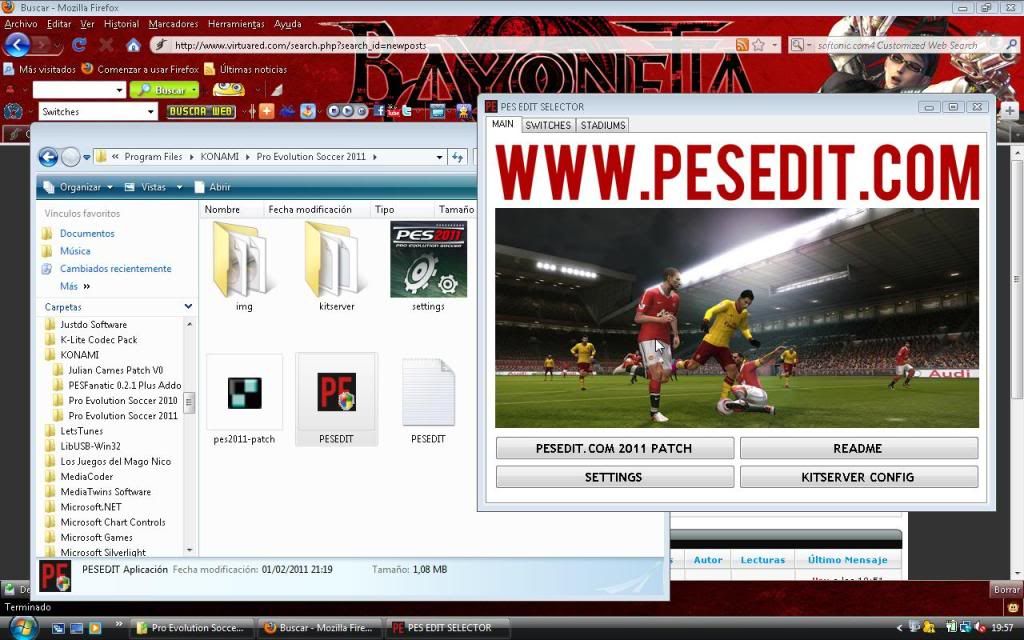This screenshot has width=1024, height=640.
Task: Open the img folder
Action: 244,260
